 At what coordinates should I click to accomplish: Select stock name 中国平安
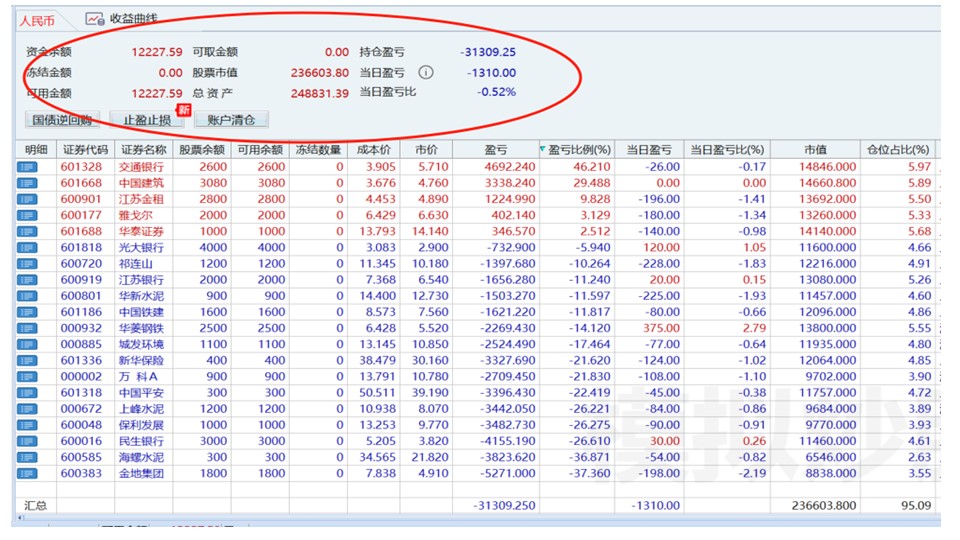point(141,392)
